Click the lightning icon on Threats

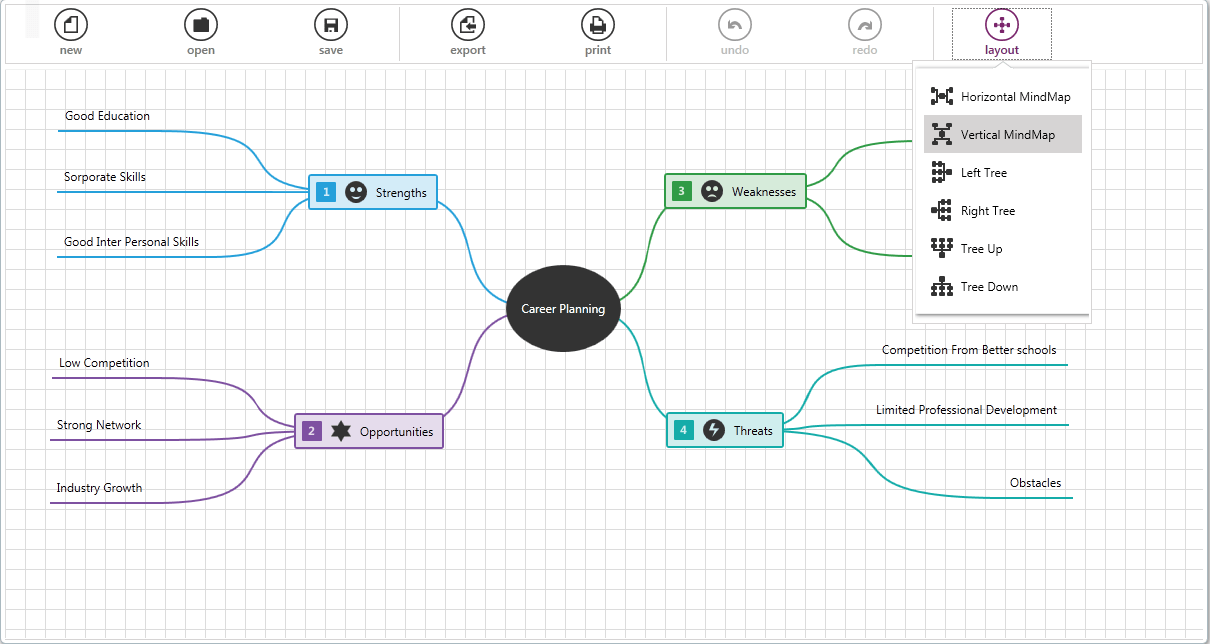[x=713, y=430]
